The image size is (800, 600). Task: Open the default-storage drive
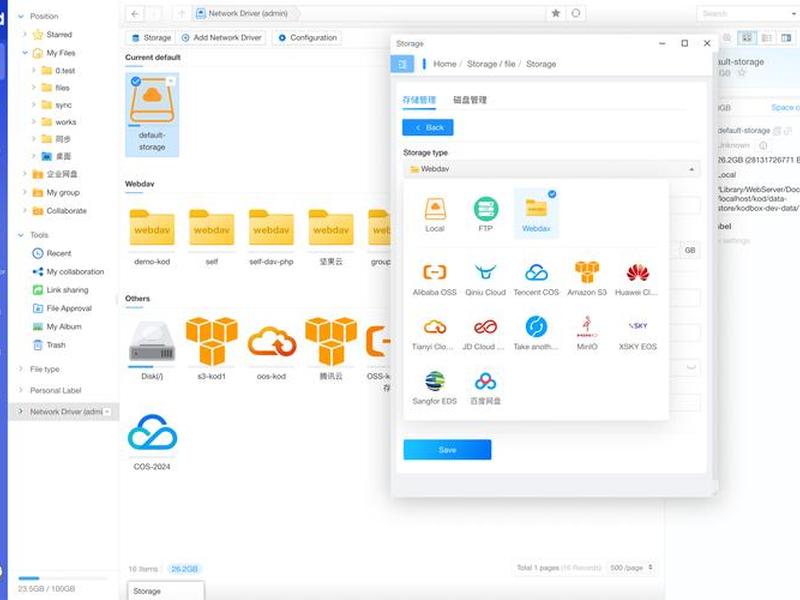(152, 115)
